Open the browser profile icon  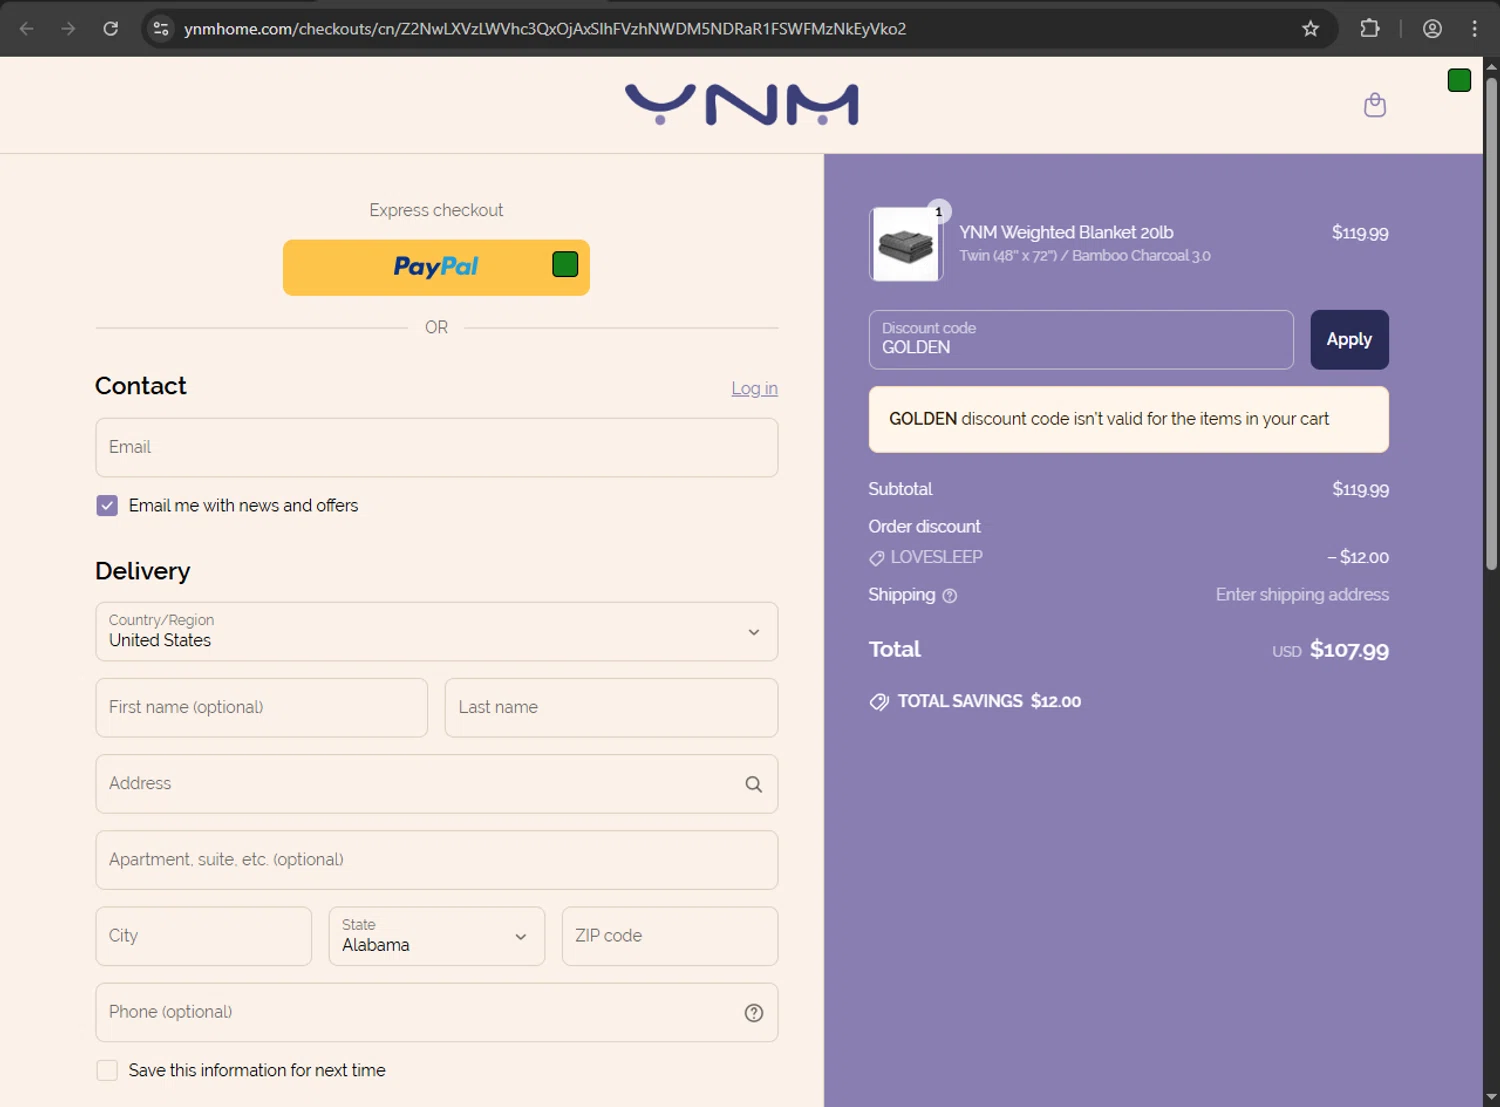[1432, 29]
